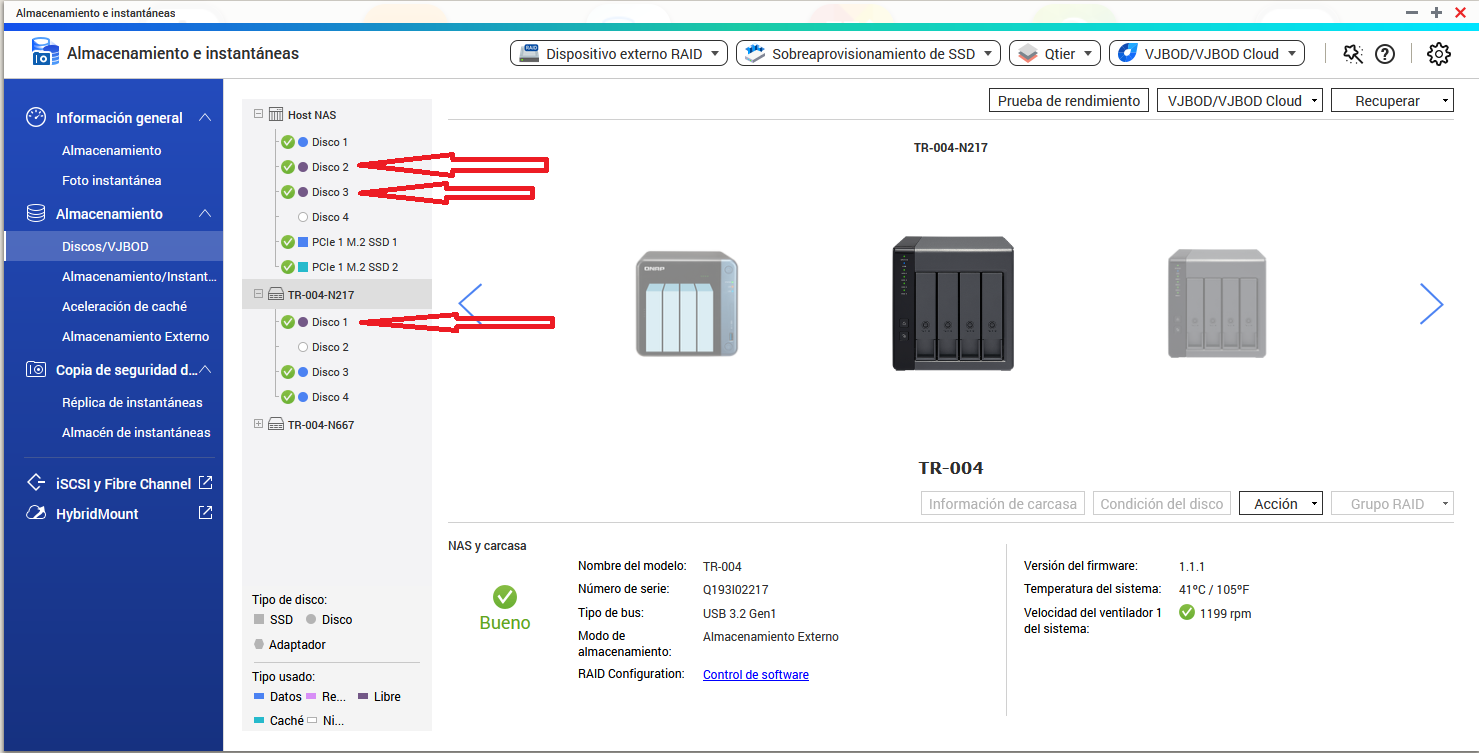Screen dimensions: 1479x753
Task: Open HybridMount external link icon
Action: click(205, 513)
